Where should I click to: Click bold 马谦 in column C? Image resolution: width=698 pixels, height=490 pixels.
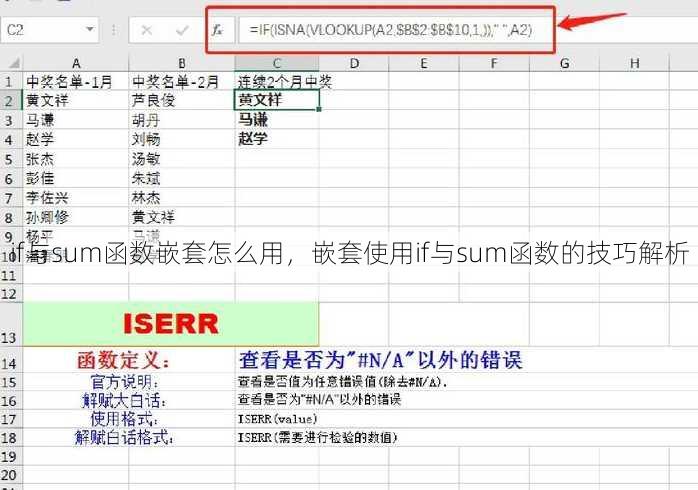tap(276, 120)
